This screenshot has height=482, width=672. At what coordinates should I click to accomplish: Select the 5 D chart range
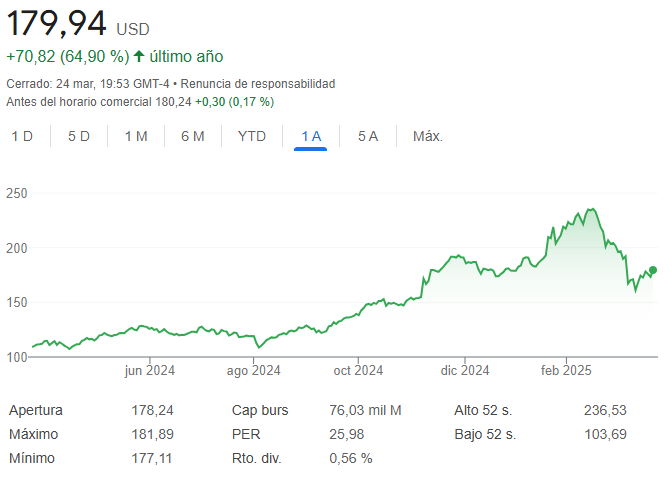[x=79, y=136]
